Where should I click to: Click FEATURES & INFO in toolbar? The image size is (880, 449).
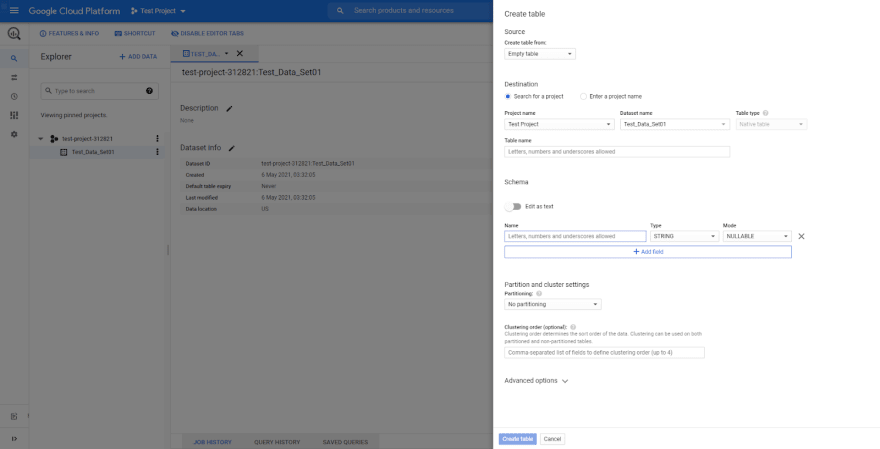69,34
